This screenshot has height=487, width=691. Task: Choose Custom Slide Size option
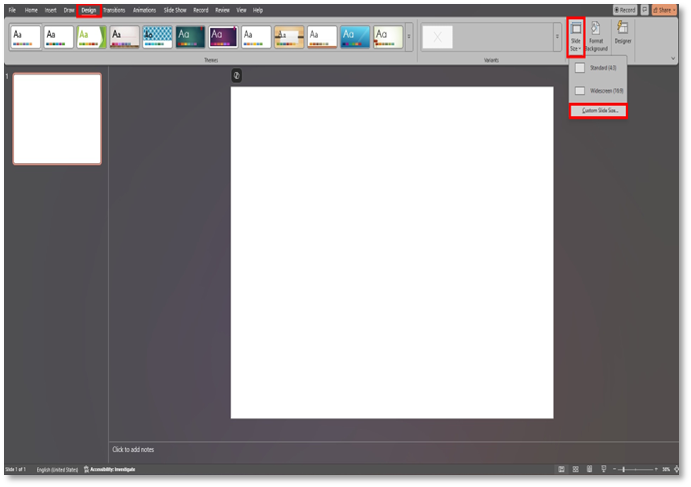tap(599, 110)
